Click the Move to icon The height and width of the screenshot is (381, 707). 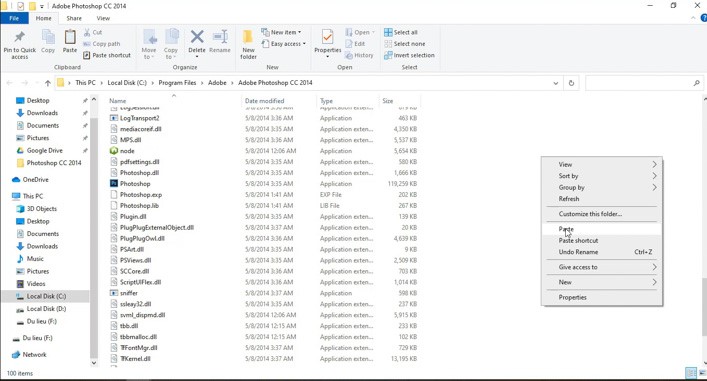(149, 37)
